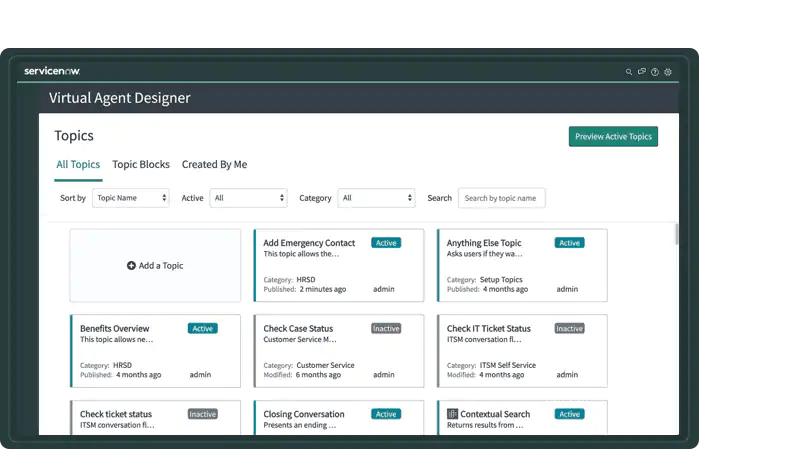Click the Contextual Search topic block icon

point(452,414)
